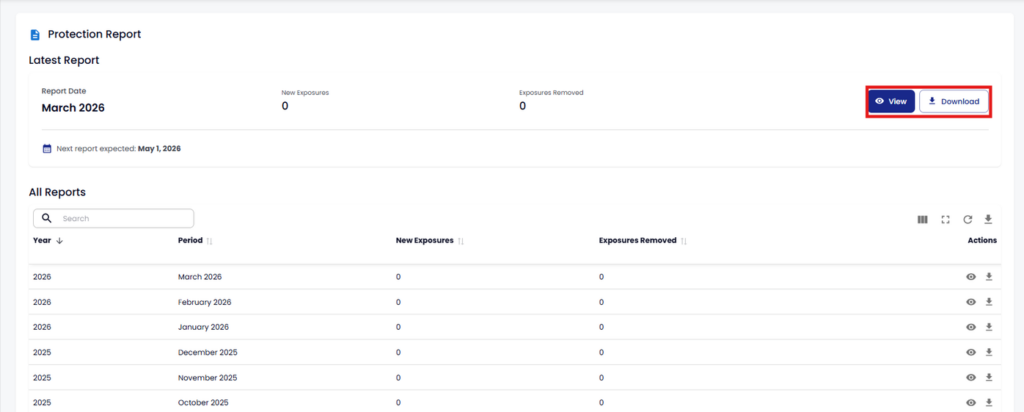Download the October 2025 report
The height and width of the screenshot is (412, 1024).
coord(989,402)
